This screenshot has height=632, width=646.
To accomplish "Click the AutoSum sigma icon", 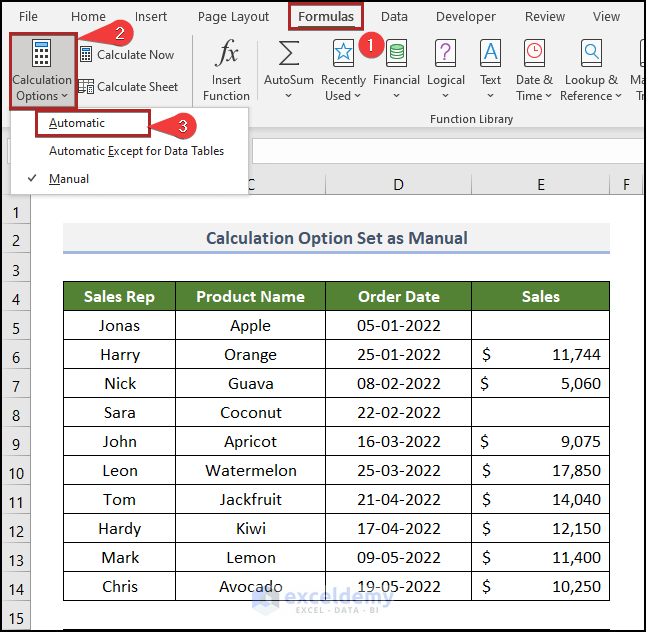I will tap(288, 54).
